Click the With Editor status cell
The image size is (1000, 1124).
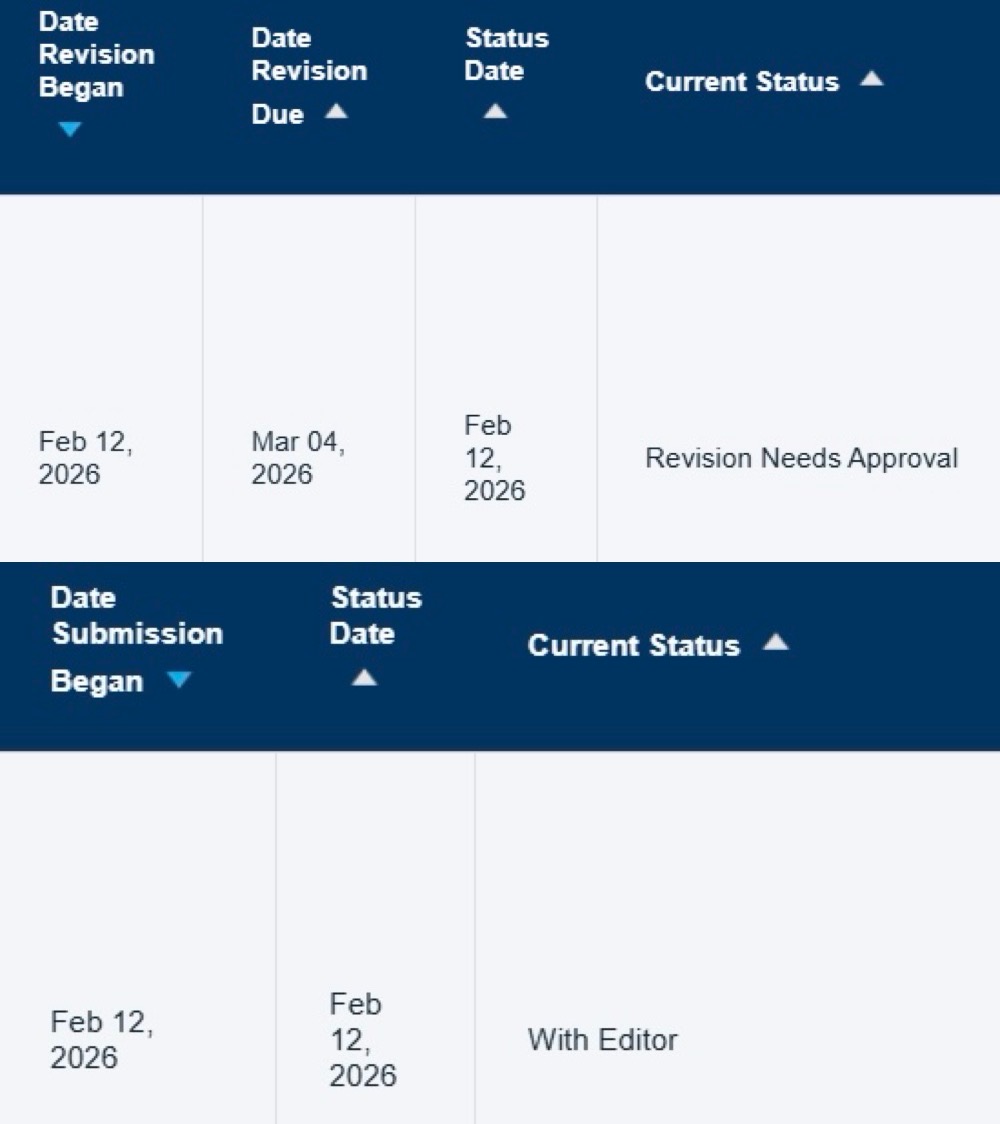(x=602, y=1040)
